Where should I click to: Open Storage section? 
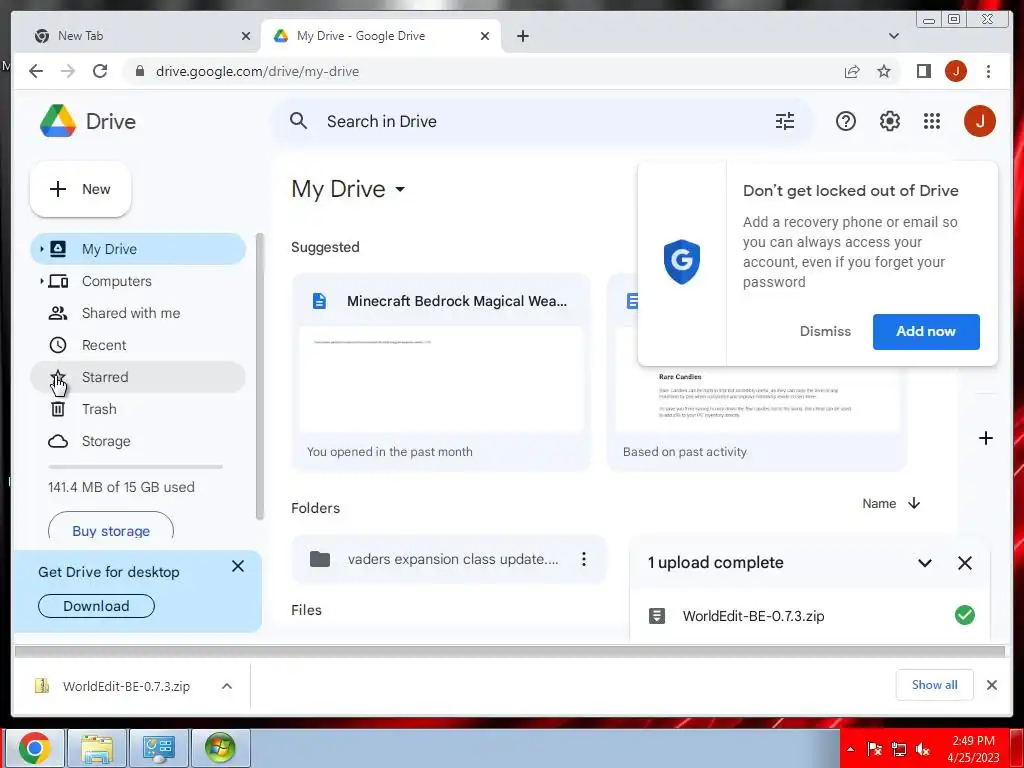tap(138, 441)
